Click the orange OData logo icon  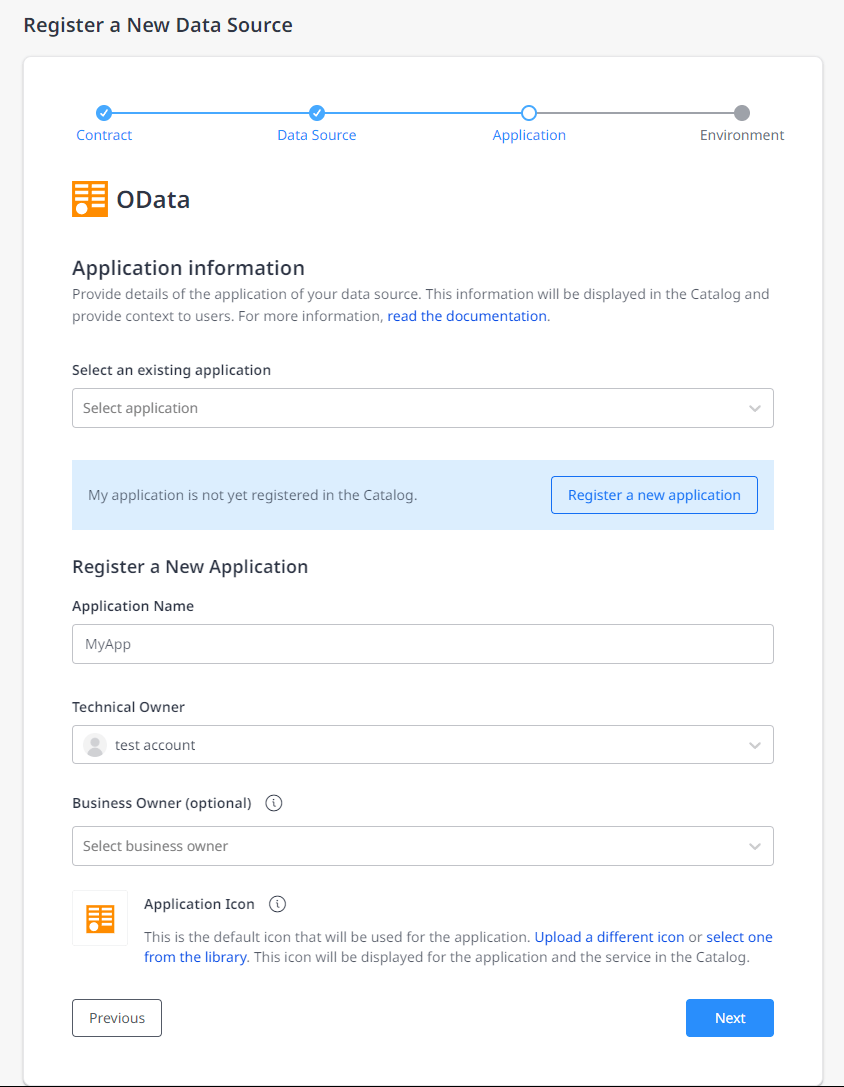(90, 199)
